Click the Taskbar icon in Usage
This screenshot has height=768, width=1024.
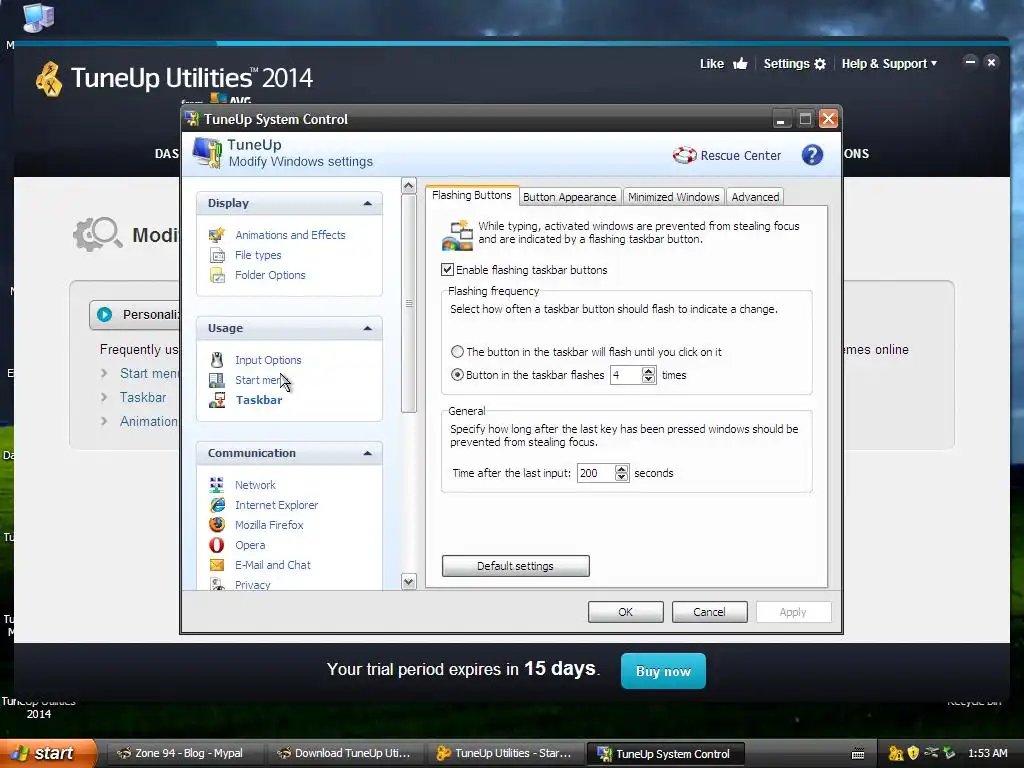coord(217,400)
